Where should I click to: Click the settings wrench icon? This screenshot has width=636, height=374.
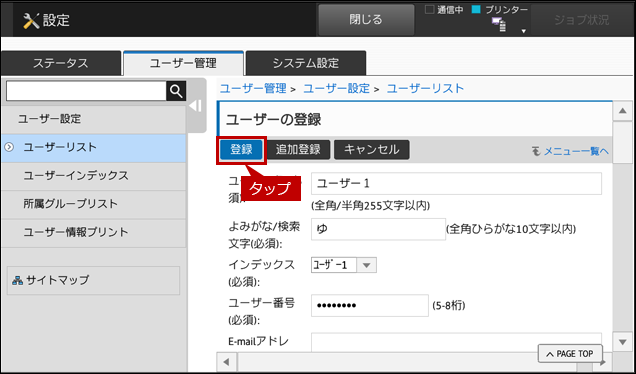pyautogui.click(x=31, y=20)
